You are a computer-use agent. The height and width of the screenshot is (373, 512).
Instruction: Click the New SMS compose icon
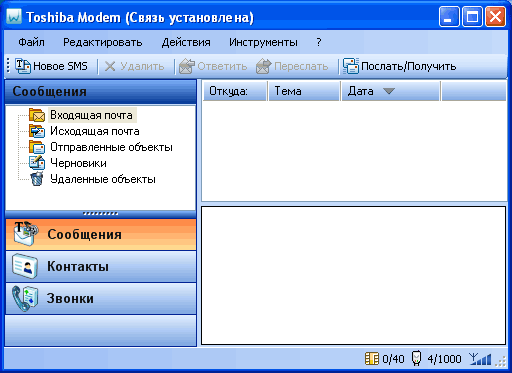(23, 66)
